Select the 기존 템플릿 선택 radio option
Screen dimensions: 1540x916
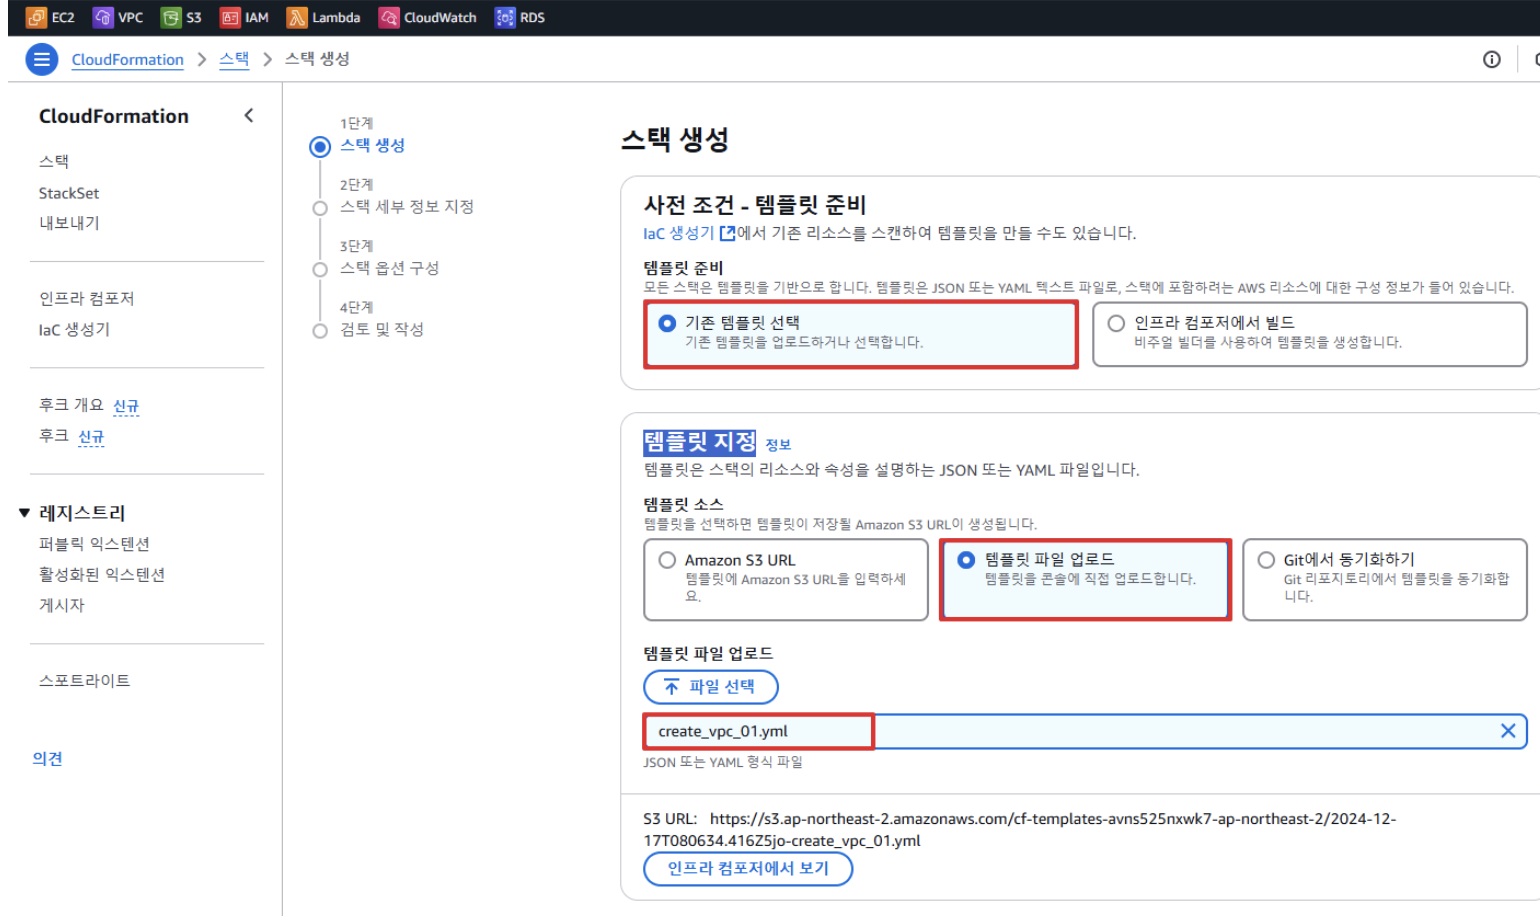tap(667, 323)
